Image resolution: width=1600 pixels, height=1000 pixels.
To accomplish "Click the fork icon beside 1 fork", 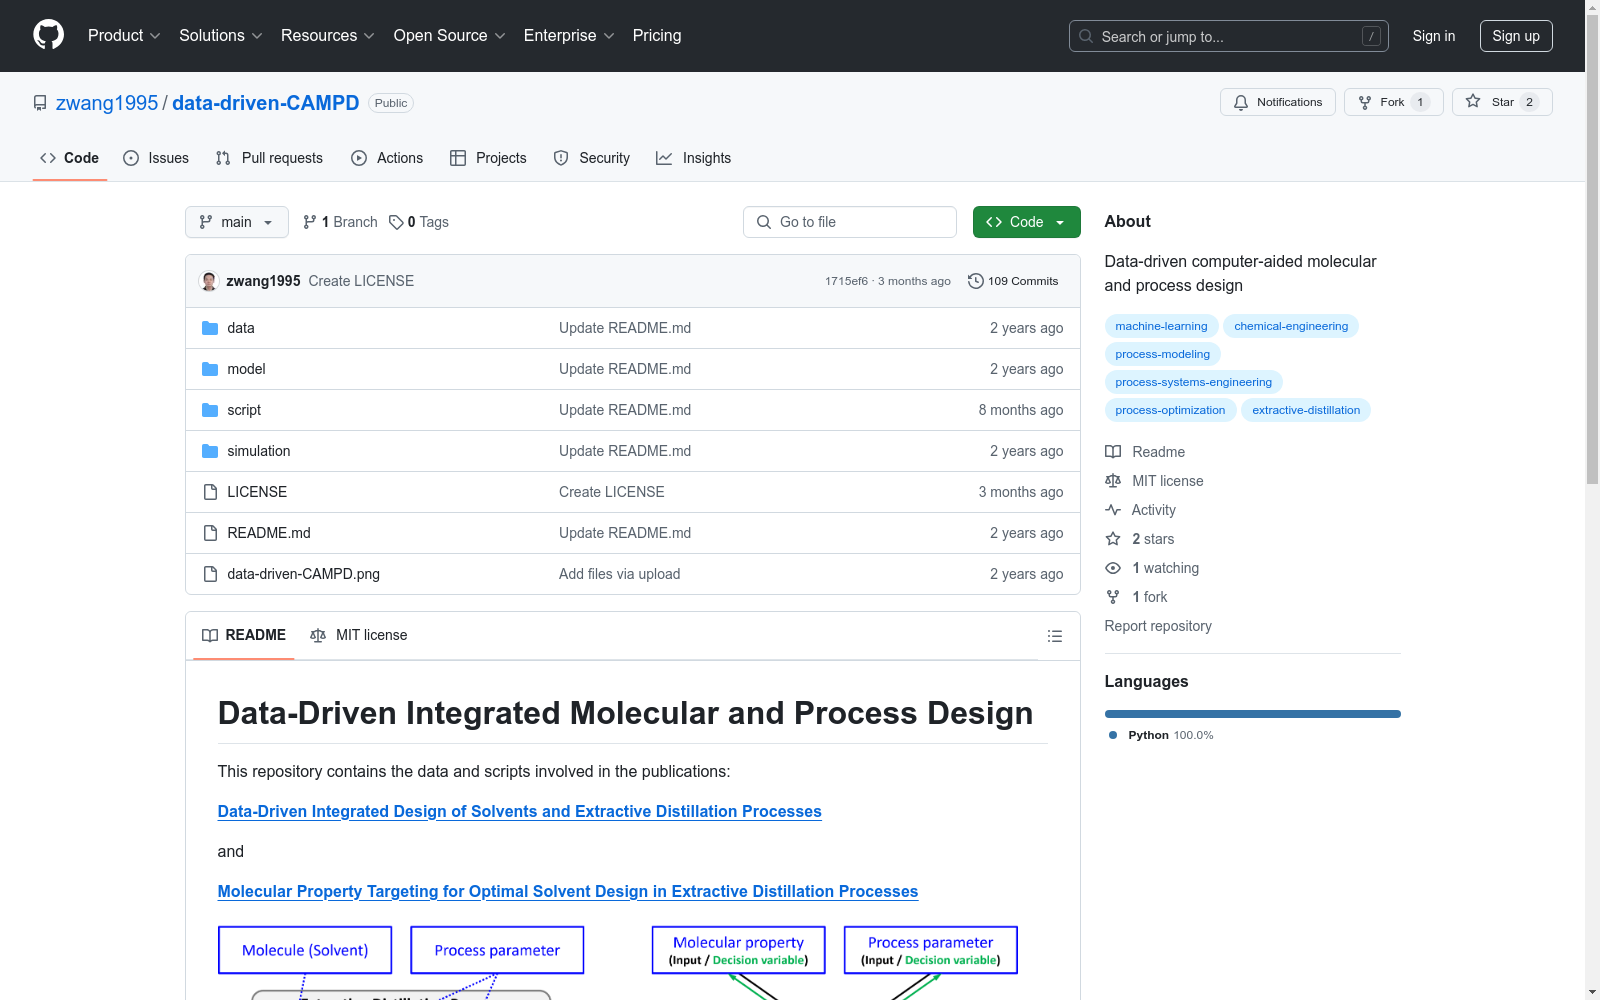I will click(x=1113, y=597).
